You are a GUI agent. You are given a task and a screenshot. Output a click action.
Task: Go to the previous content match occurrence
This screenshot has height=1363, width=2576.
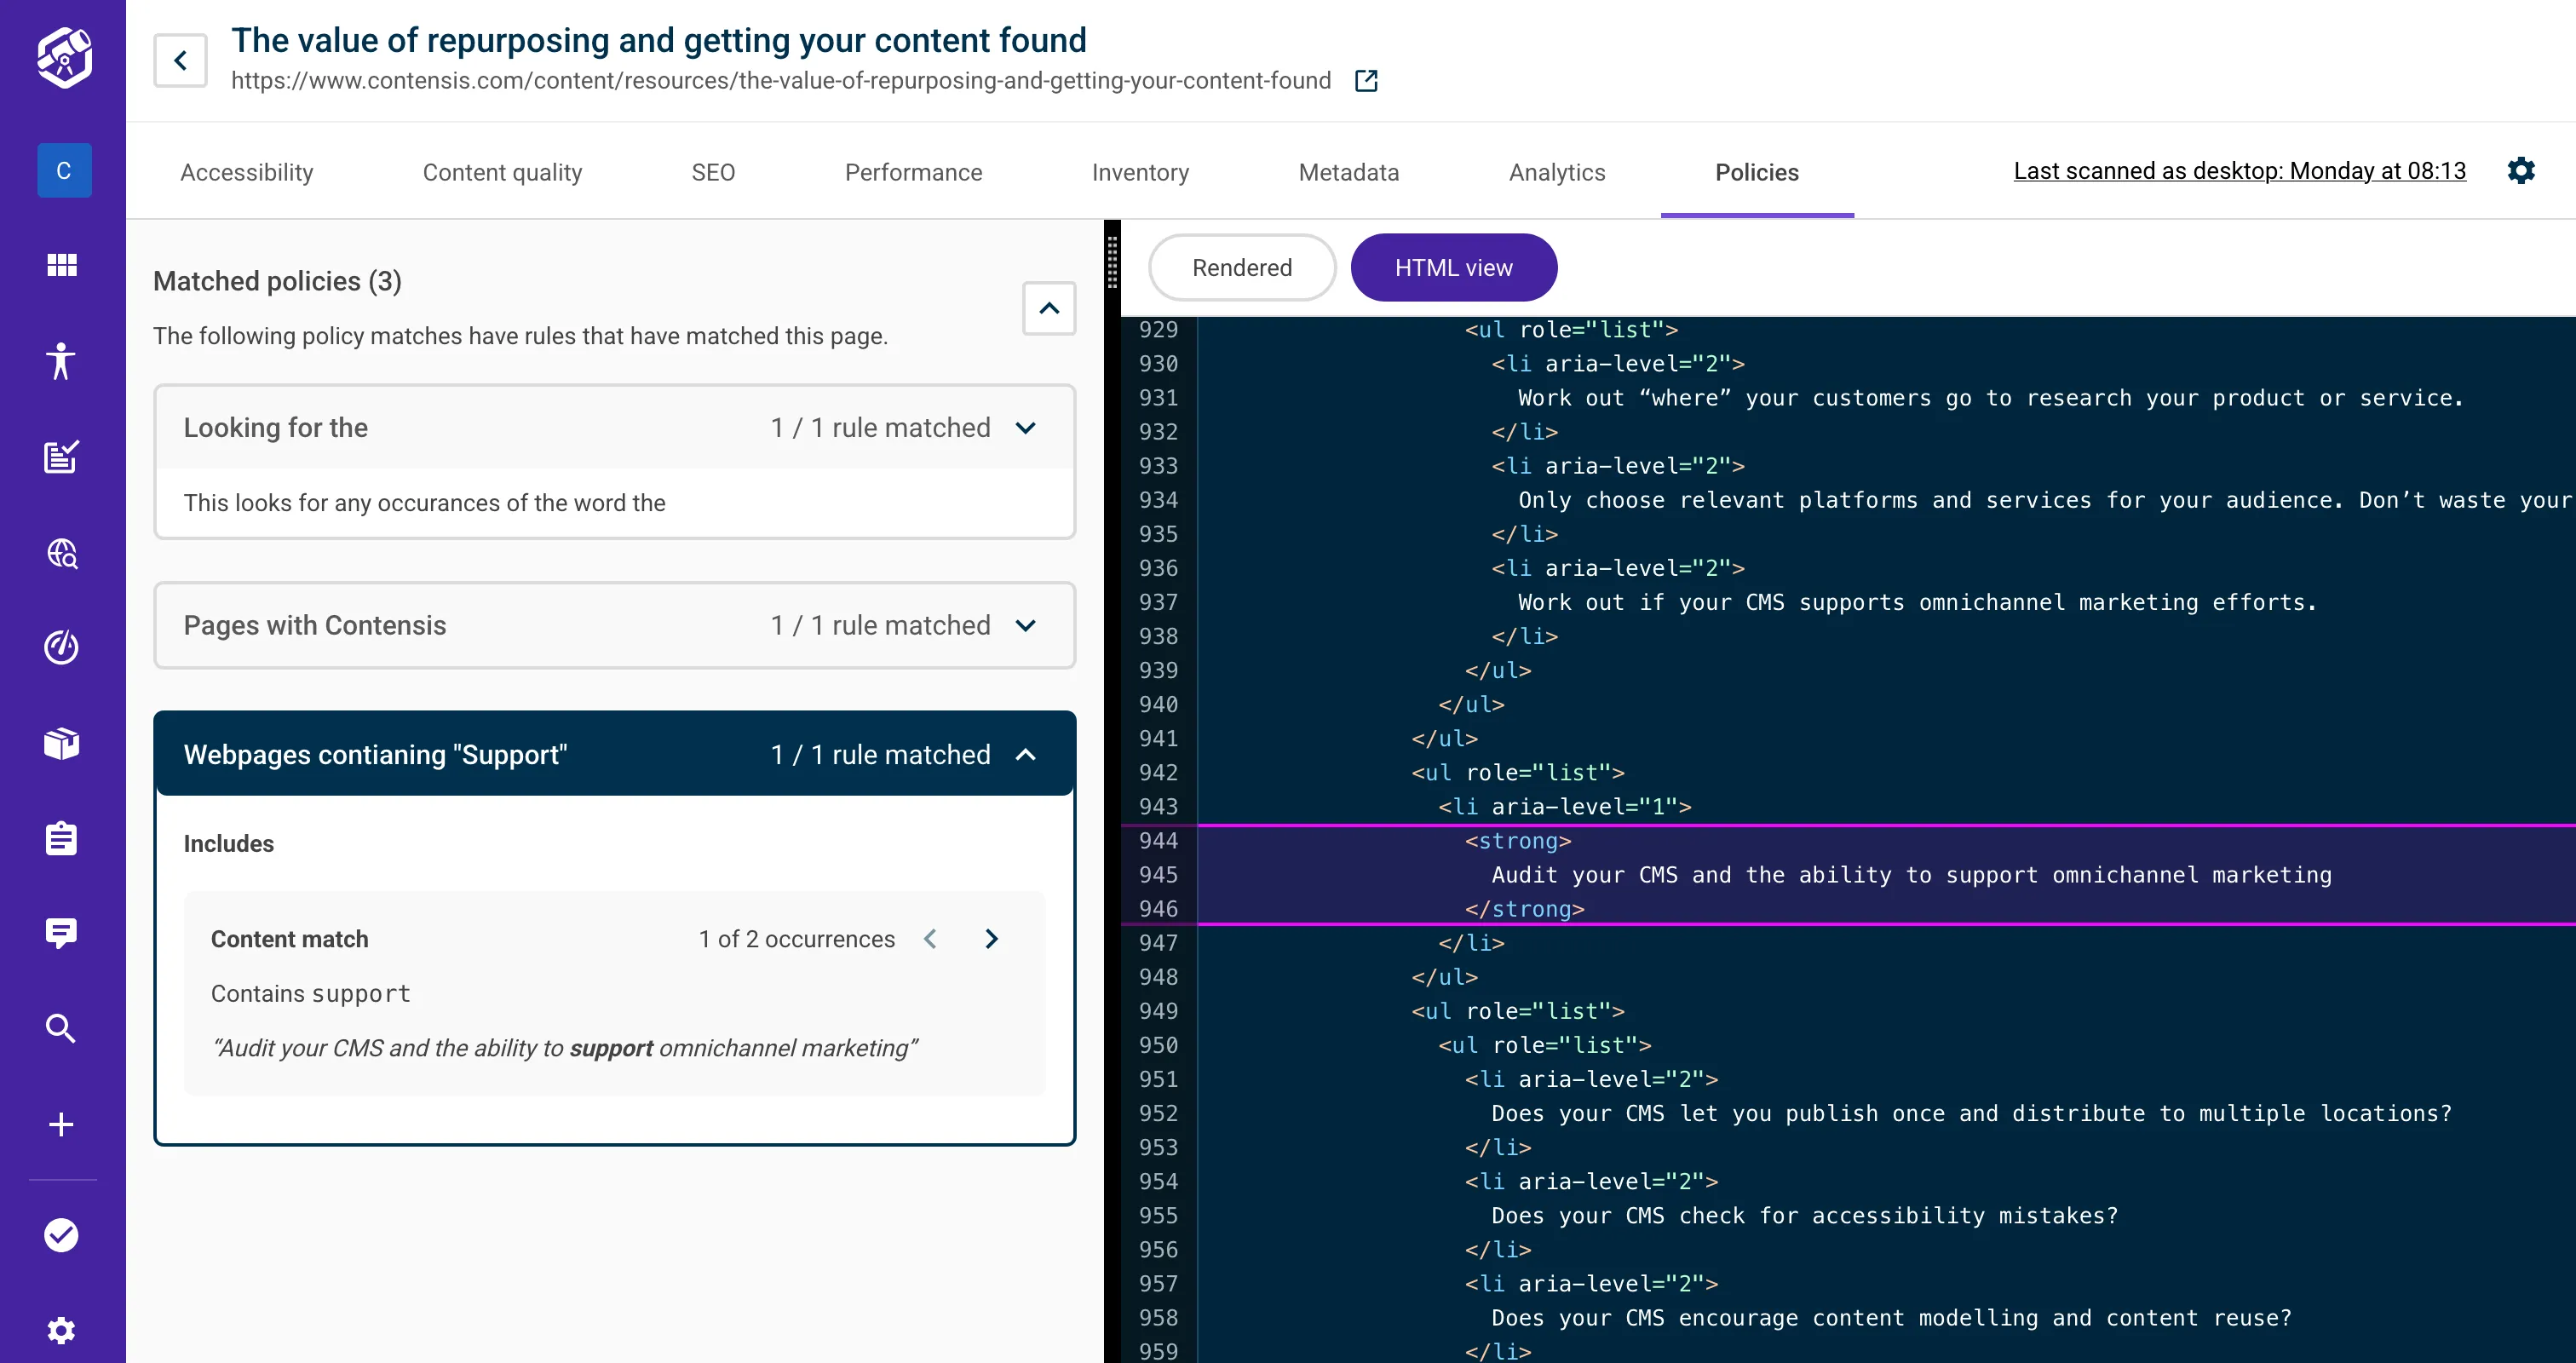[931, 939]
